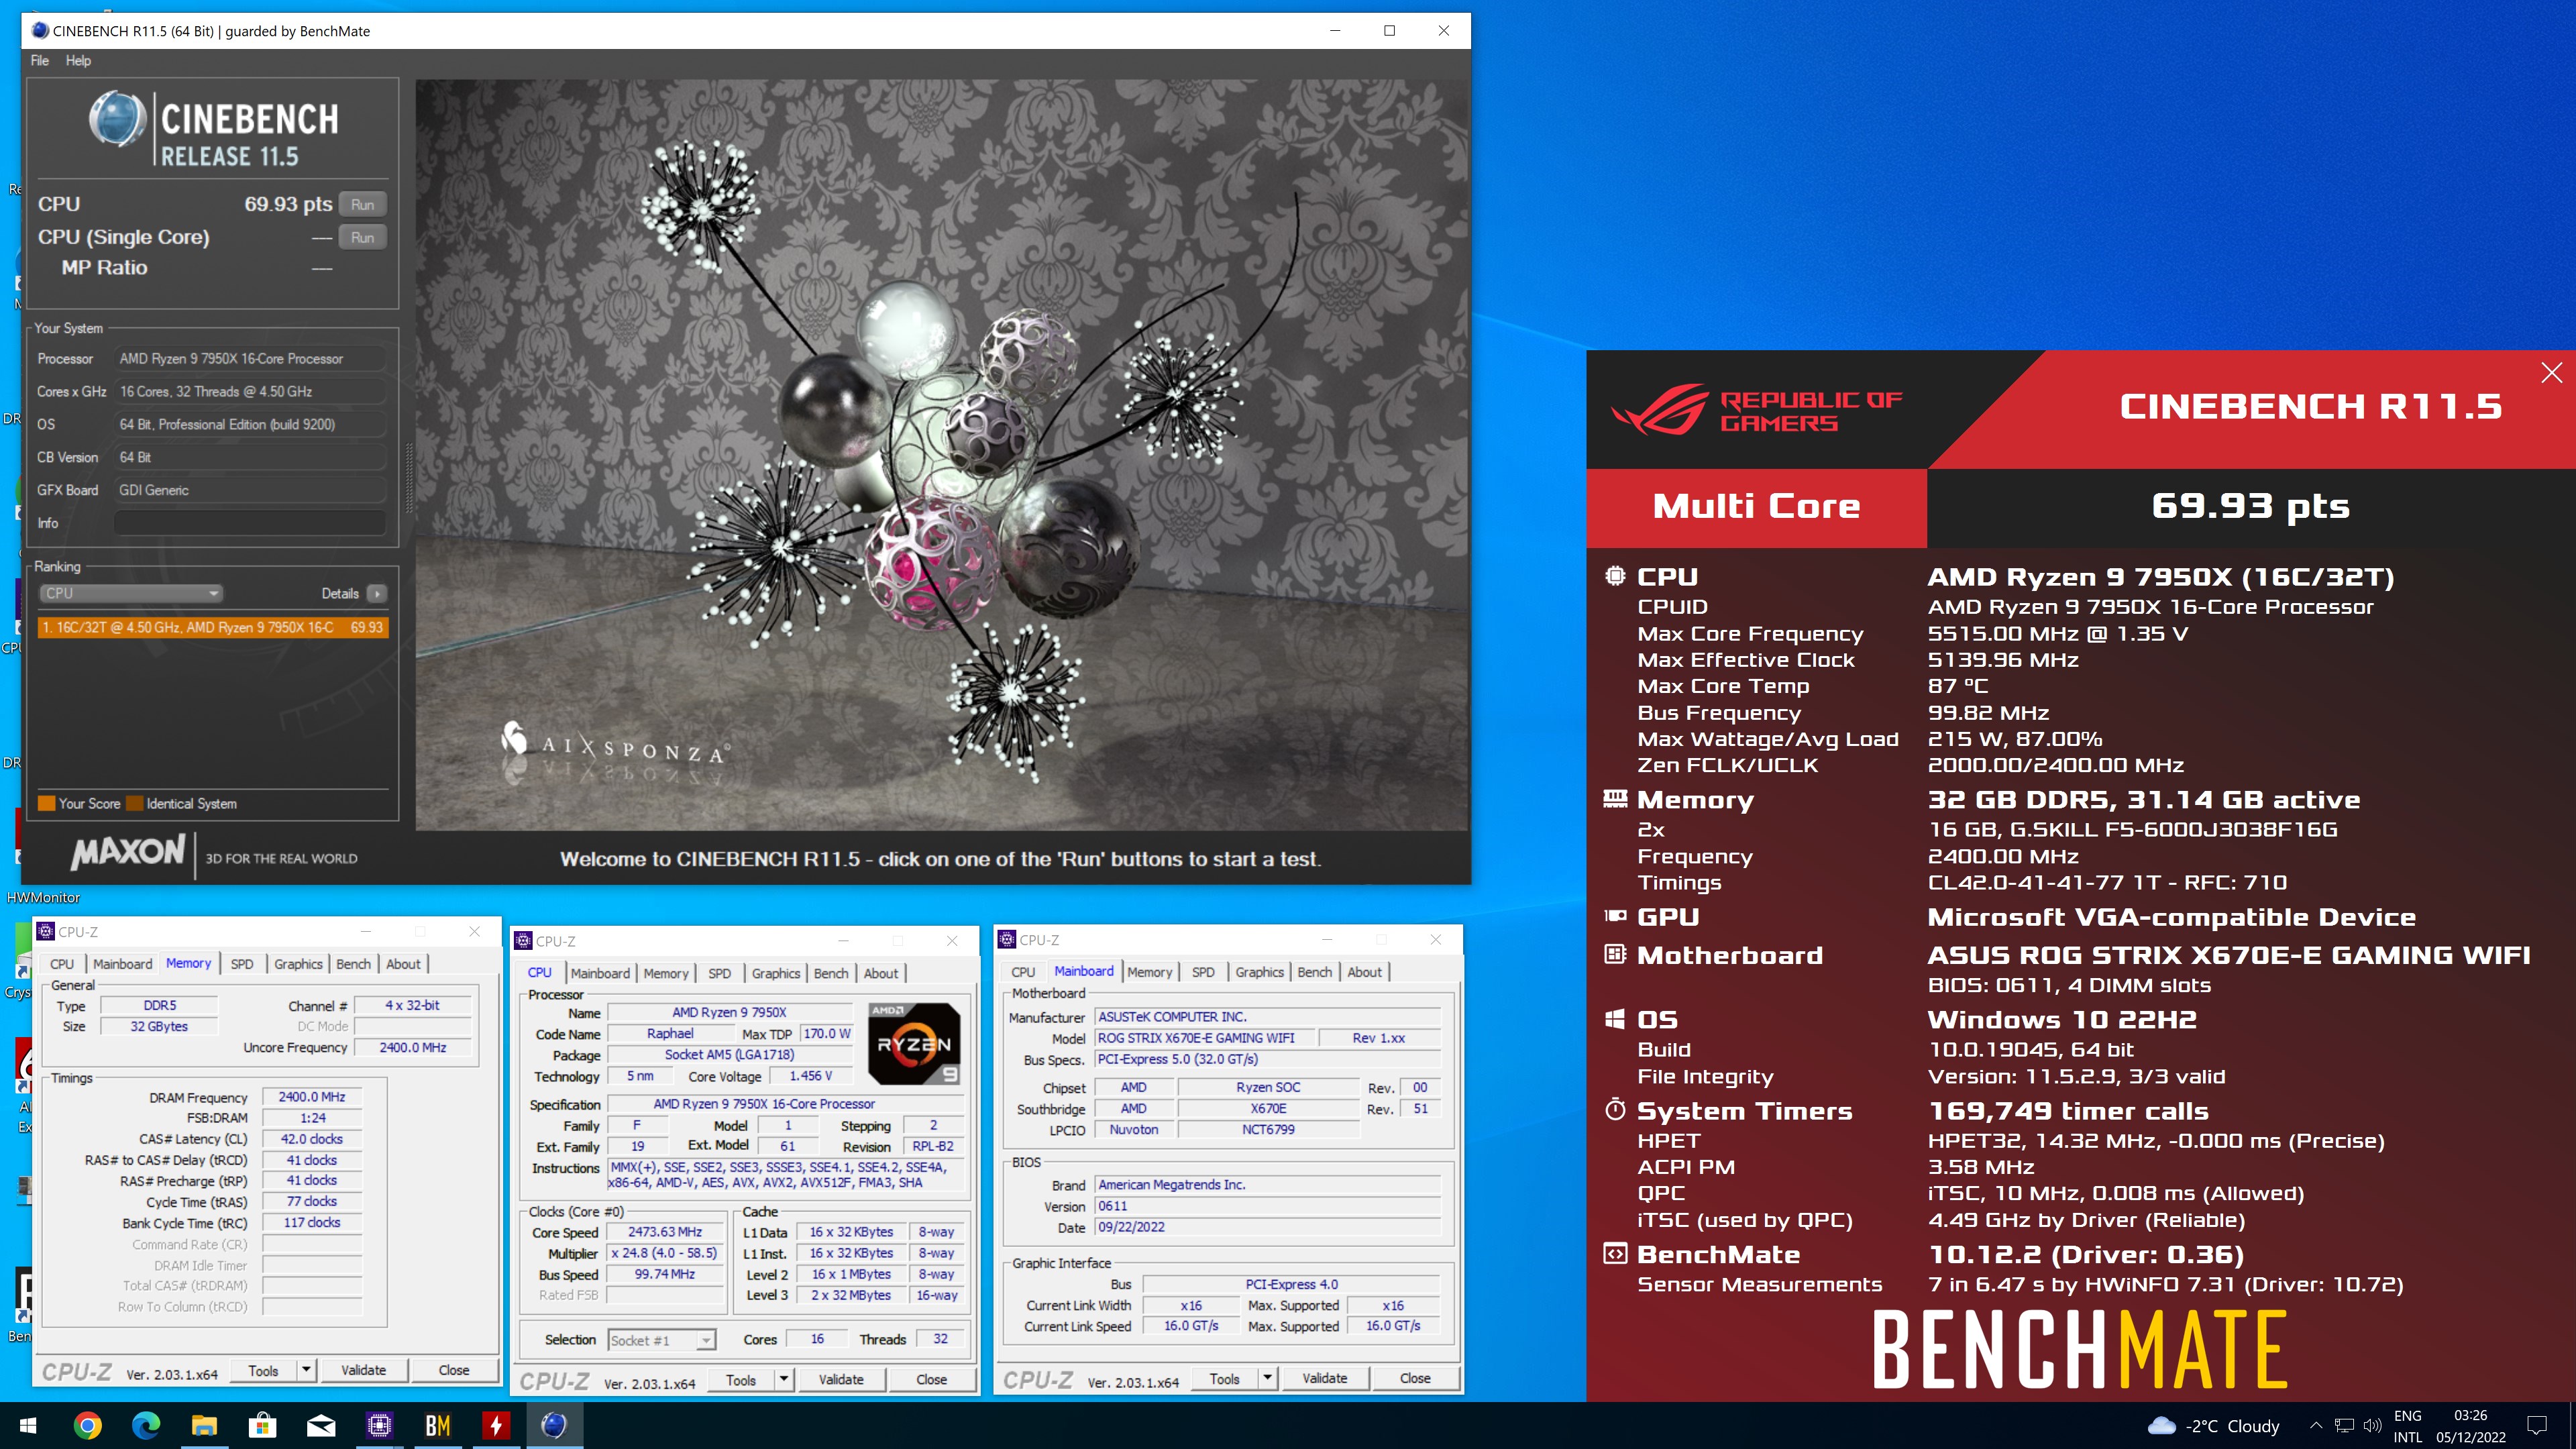2576x1449 pixels.
Task: Click Validate in CPU-Z Memory window
Action: (363, 1370)
